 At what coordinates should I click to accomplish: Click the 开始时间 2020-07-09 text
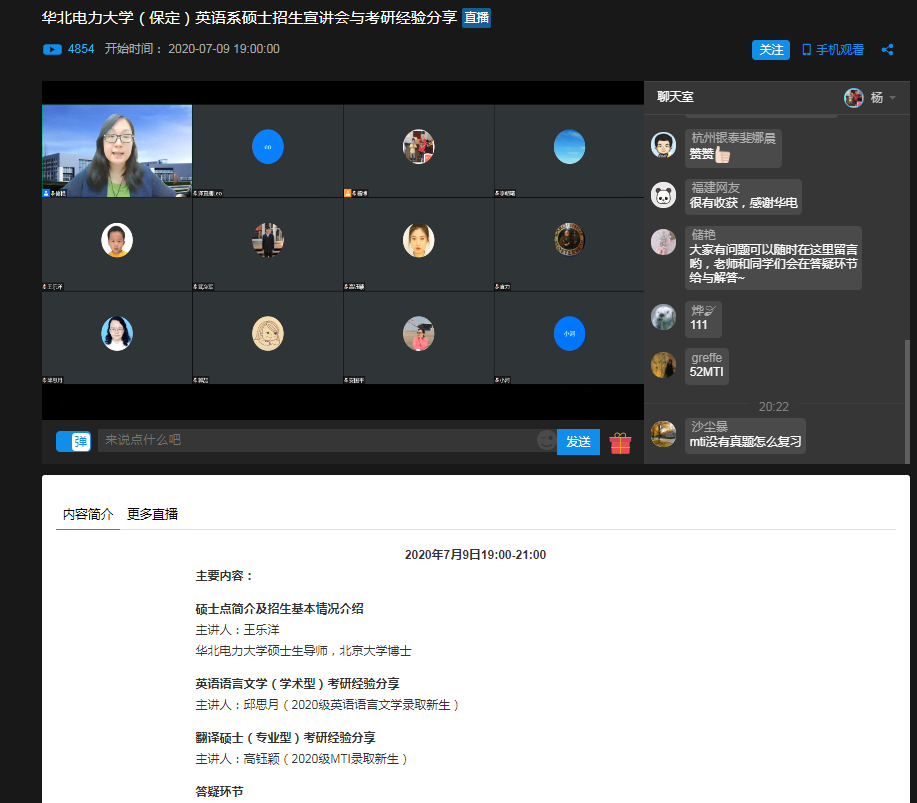(192, 49)
